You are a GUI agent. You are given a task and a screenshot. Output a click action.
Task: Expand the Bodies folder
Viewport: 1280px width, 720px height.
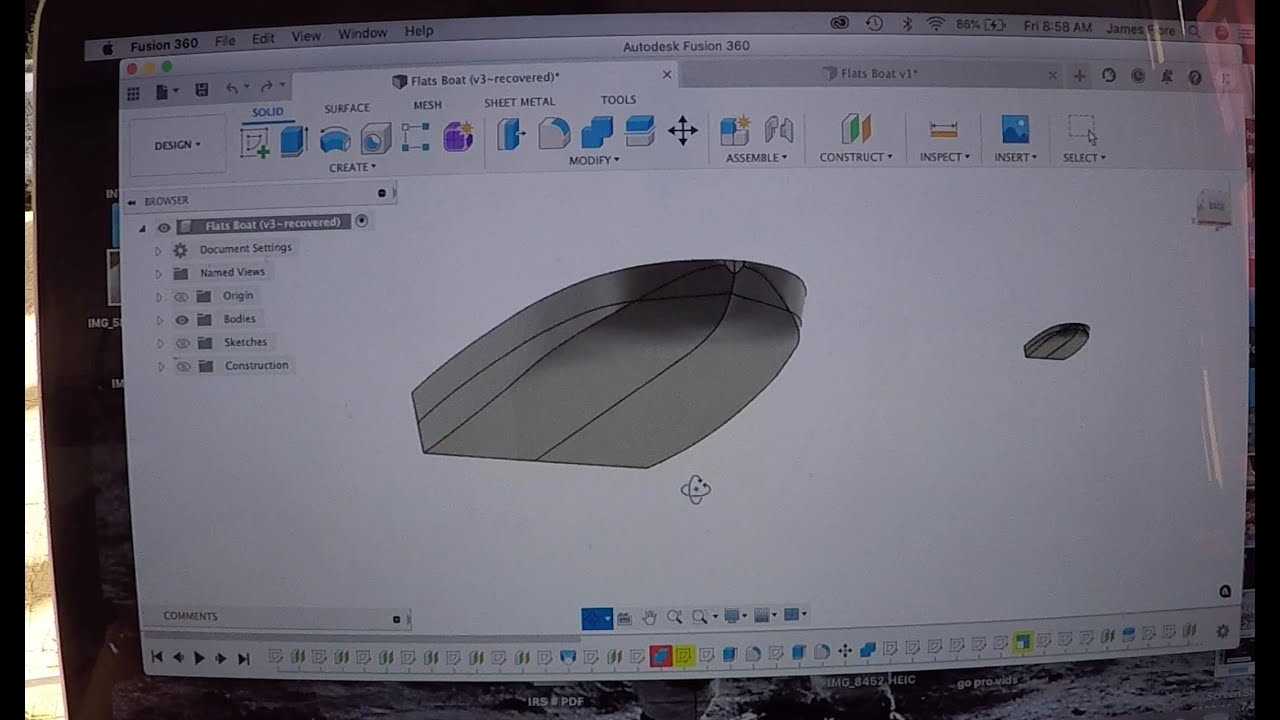[x=159, y=320]
